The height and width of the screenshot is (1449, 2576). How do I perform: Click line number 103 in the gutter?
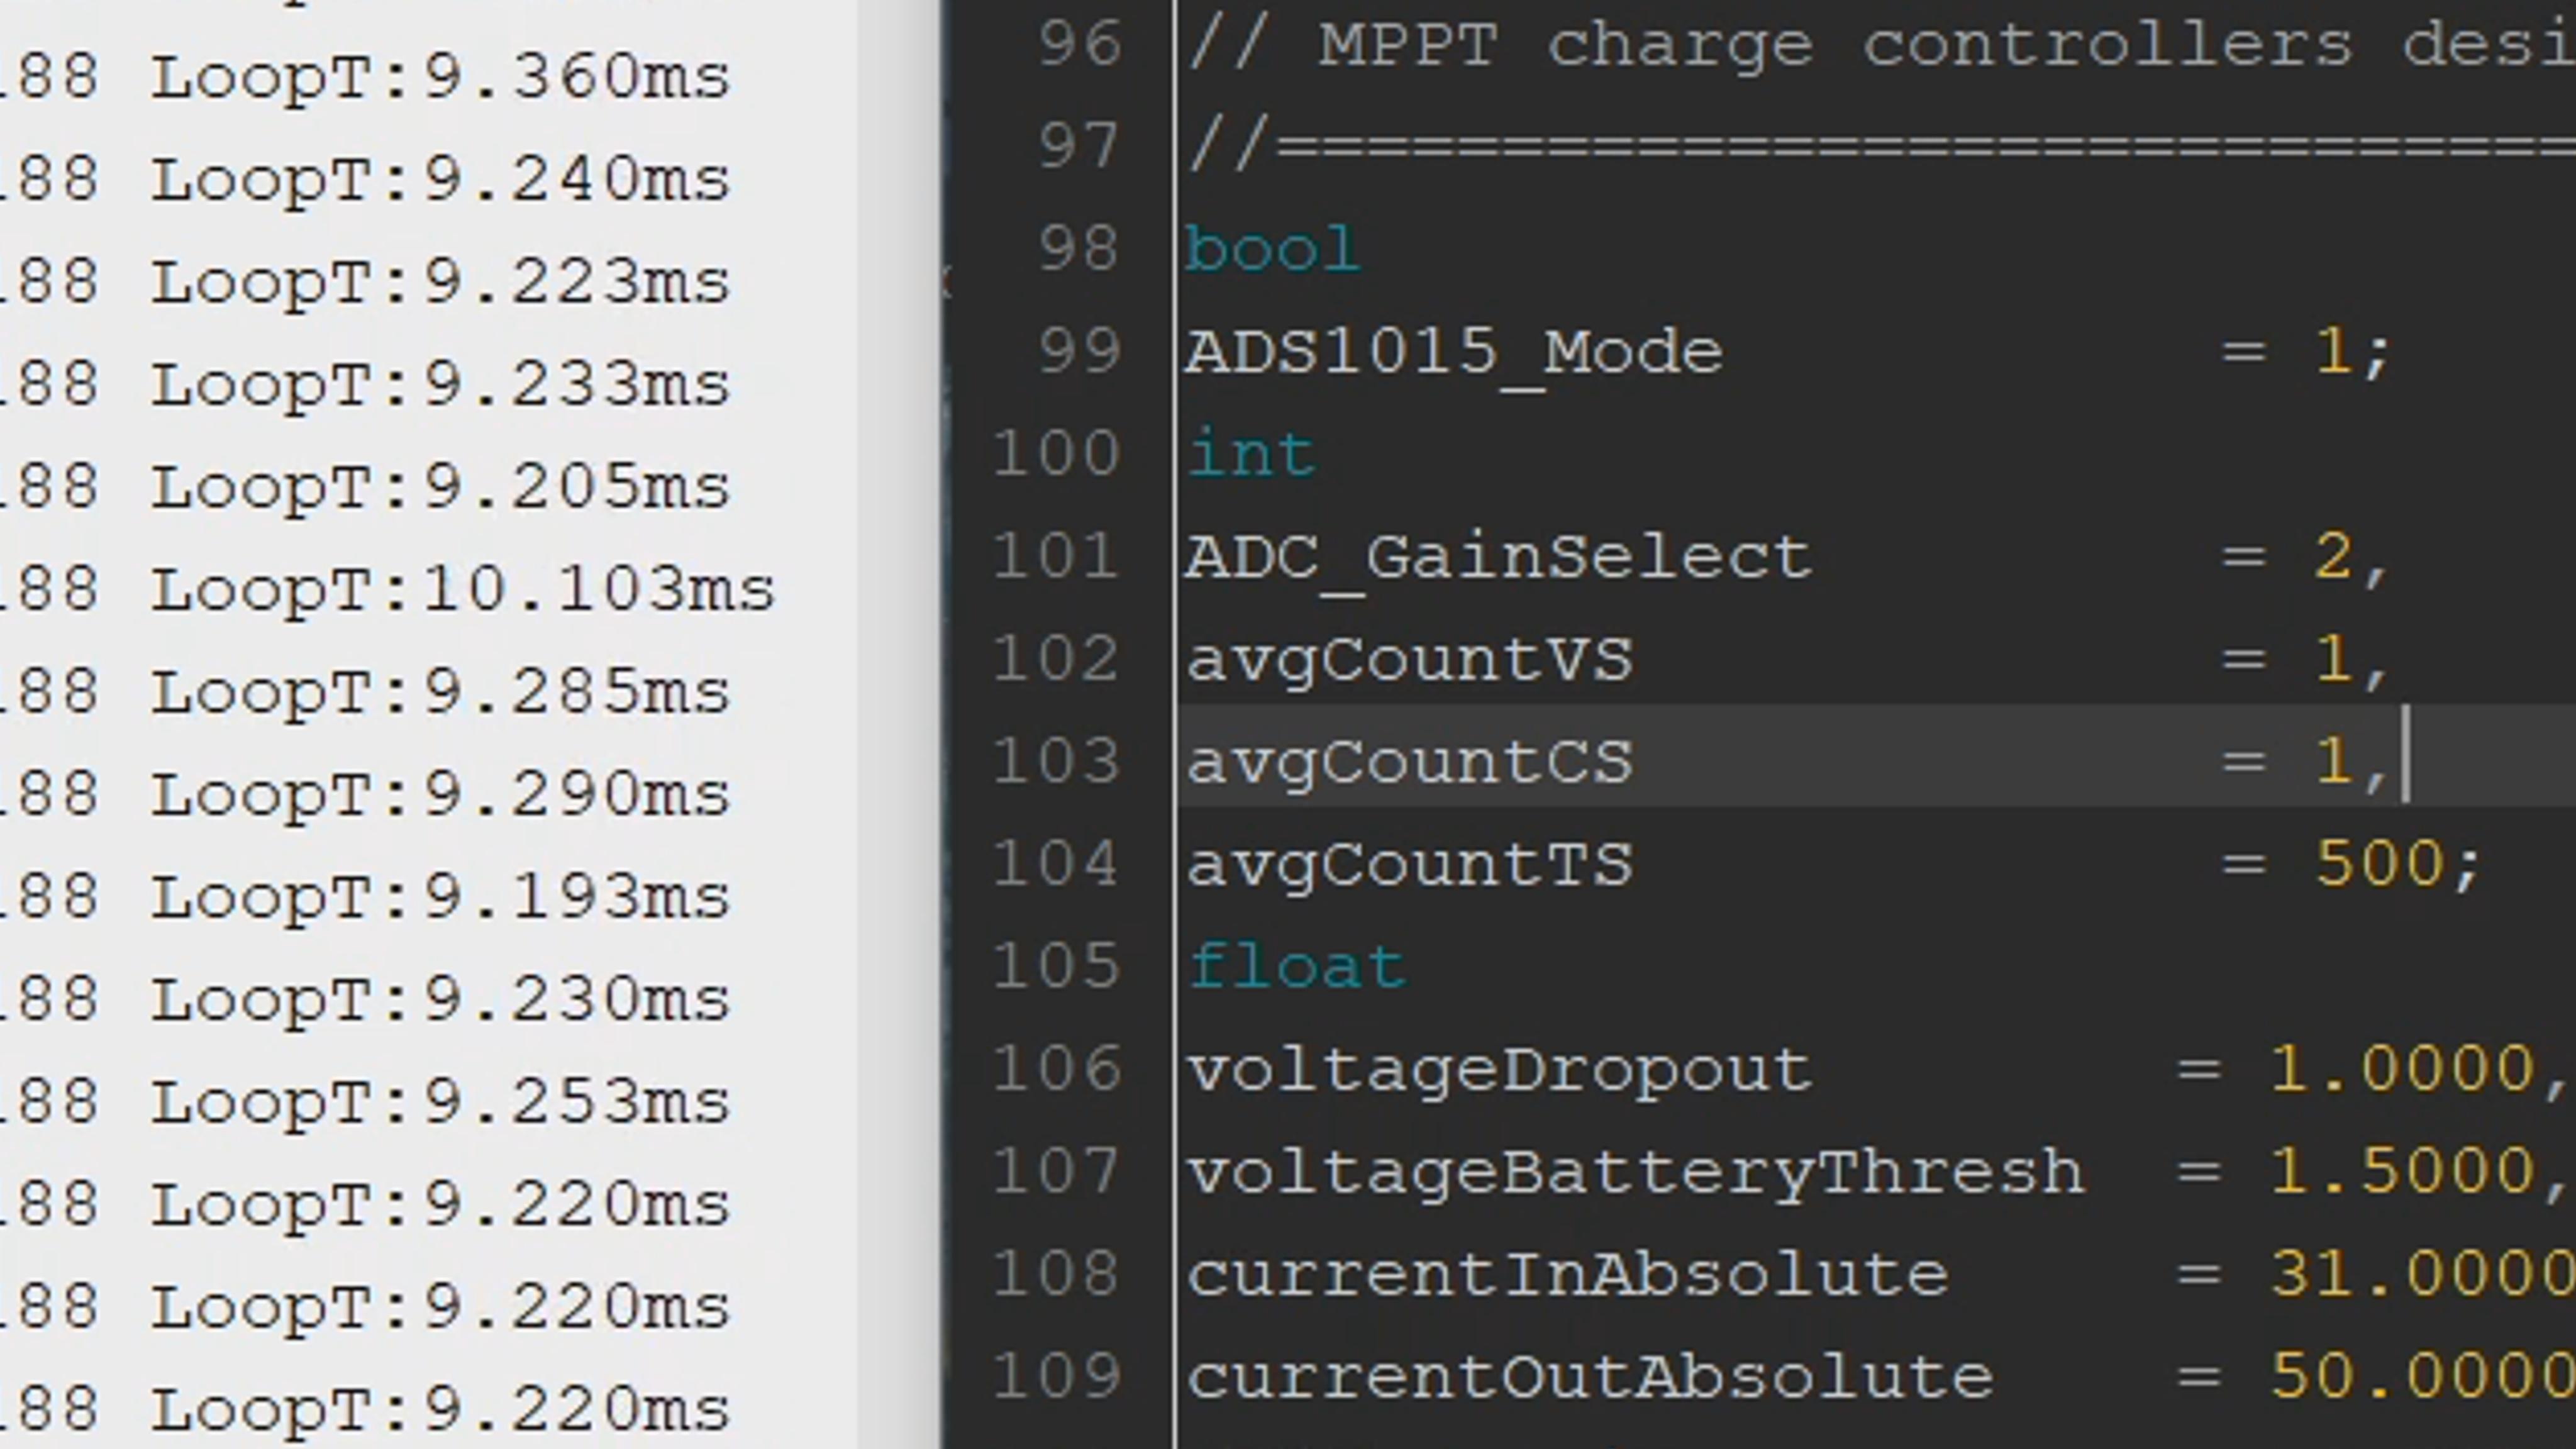(x=1056, y=761)
